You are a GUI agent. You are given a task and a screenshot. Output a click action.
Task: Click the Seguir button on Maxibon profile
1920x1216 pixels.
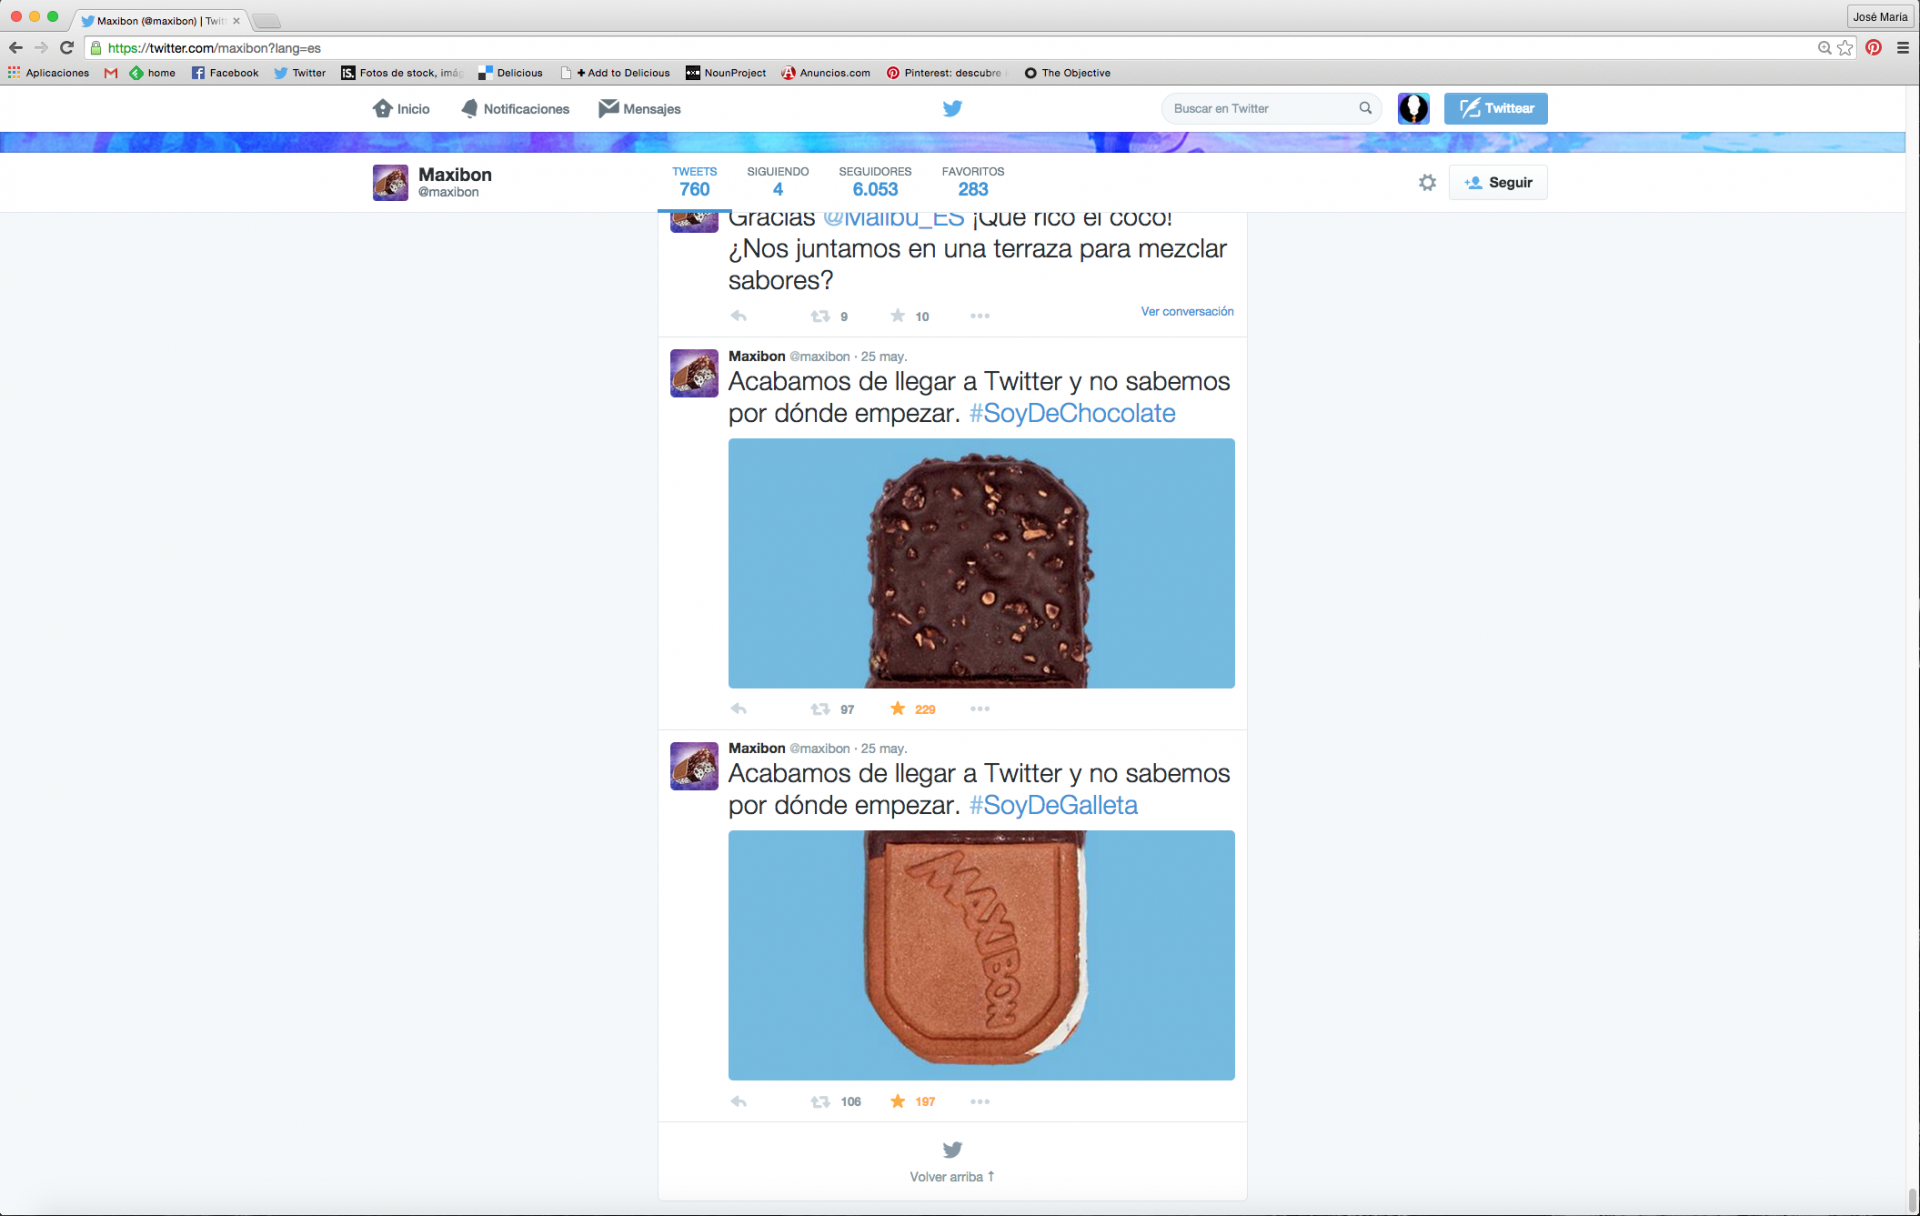[1502, 182]
